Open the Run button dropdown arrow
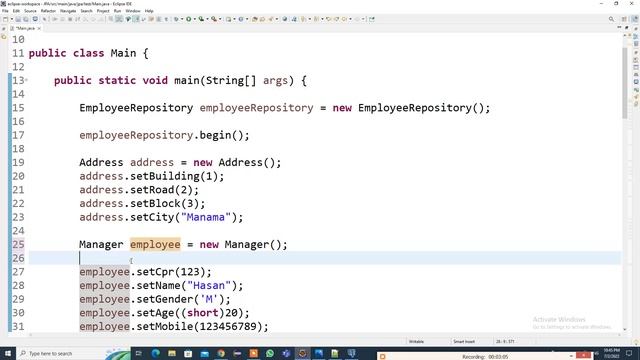Screen dimensions: 640x360 point(194,19)
